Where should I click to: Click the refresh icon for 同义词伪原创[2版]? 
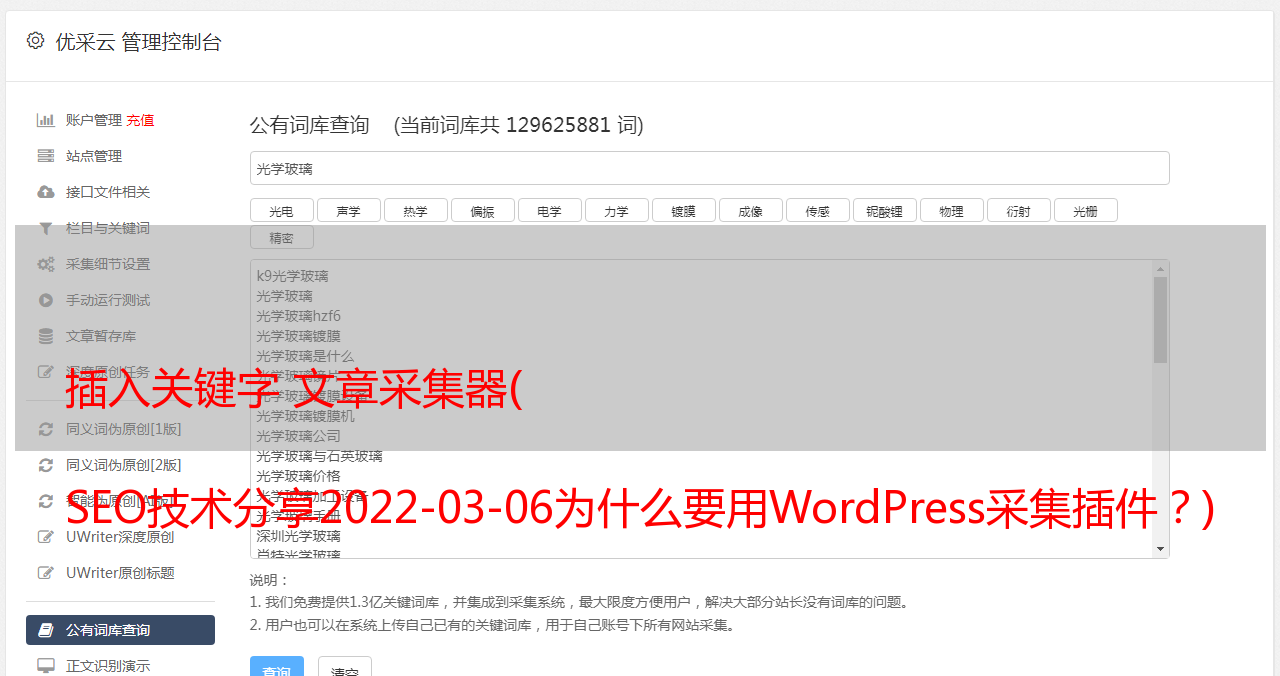tap(46, 465)
